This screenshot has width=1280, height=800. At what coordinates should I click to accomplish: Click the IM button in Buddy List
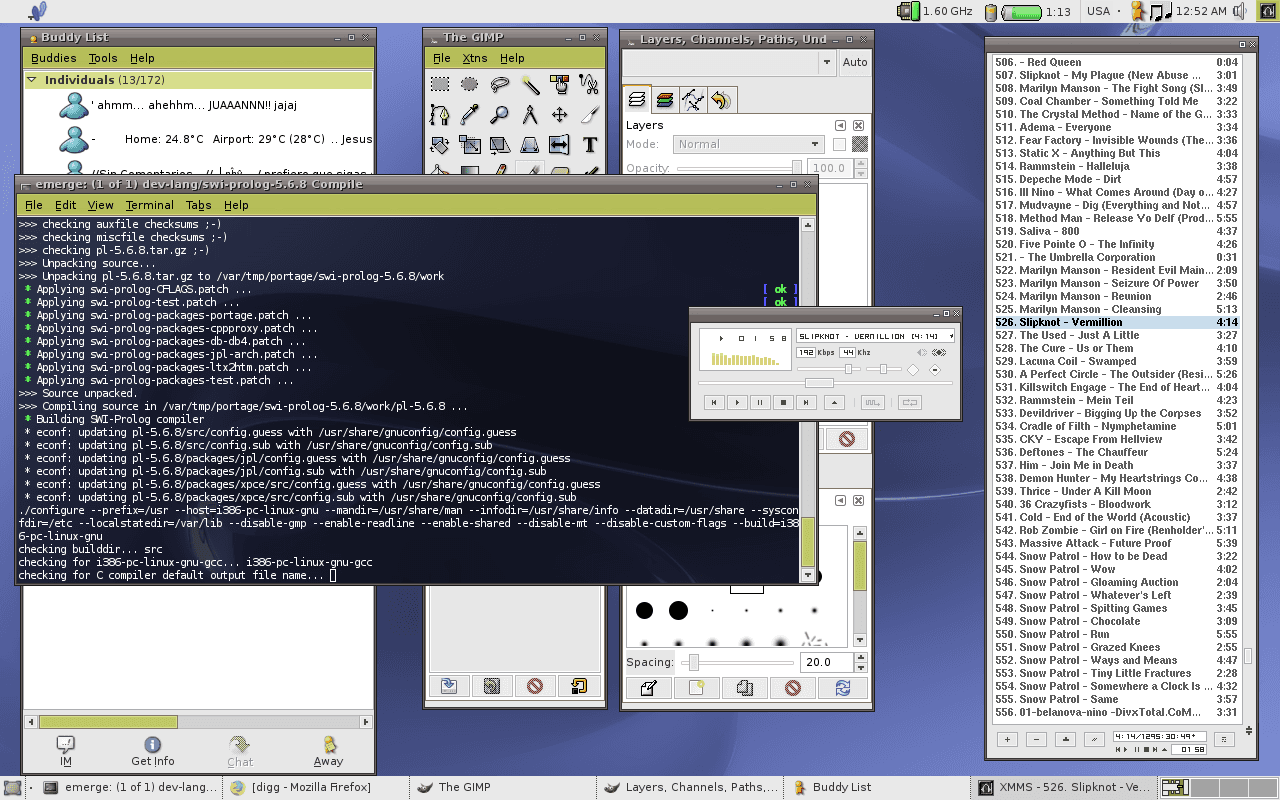pos(66,751)
